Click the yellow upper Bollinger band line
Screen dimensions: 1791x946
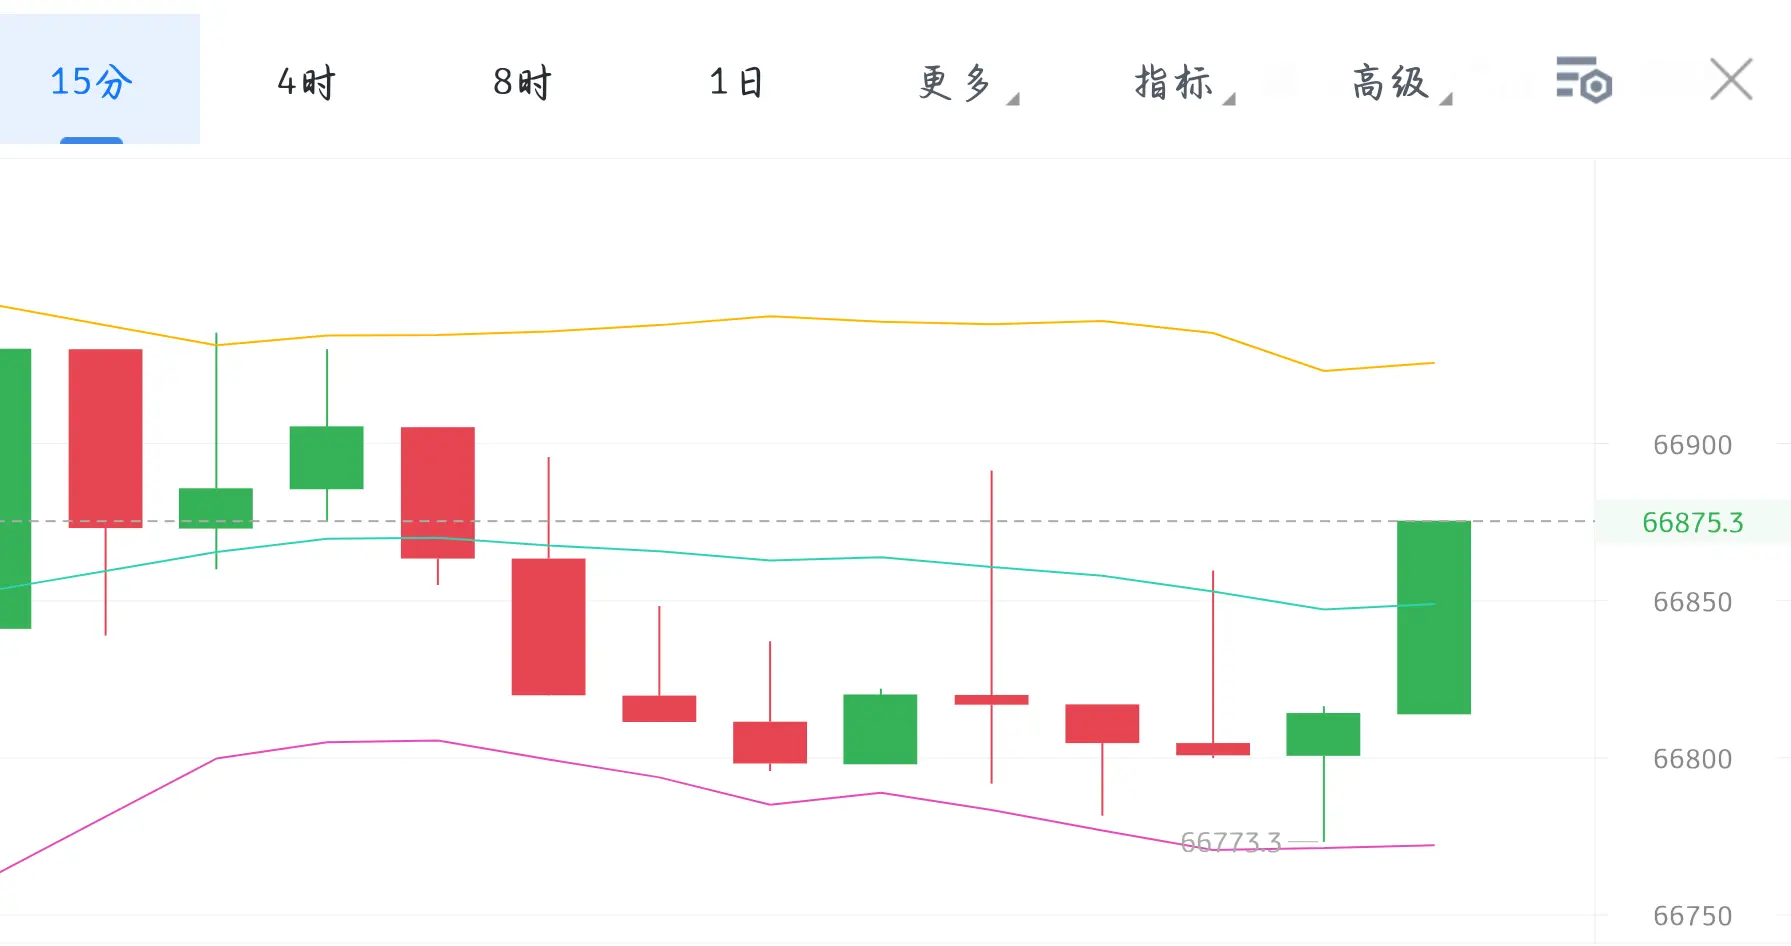click(770, 317)
